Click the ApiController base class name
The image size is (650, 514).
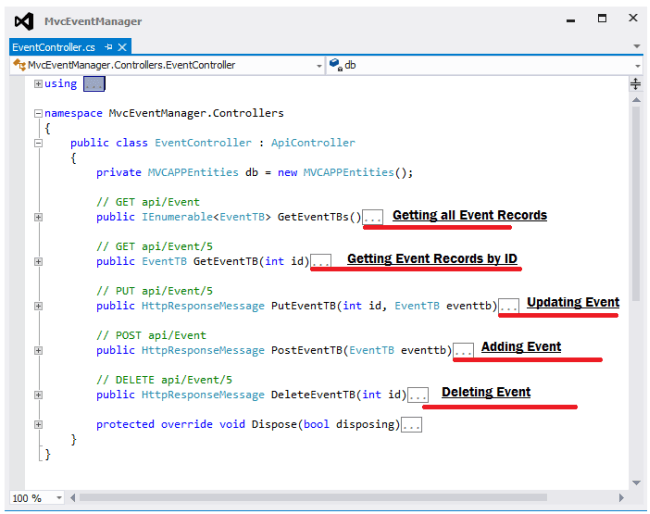[x=313, y=143]
